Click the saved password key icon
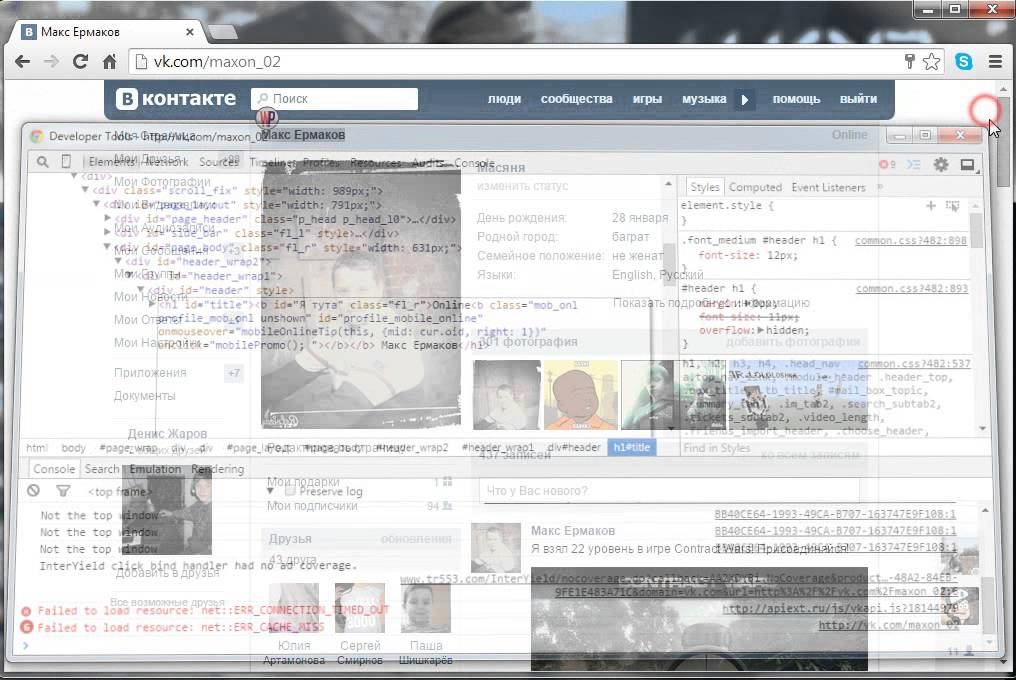The image size is (1016, 680). [x=910, y=62]
